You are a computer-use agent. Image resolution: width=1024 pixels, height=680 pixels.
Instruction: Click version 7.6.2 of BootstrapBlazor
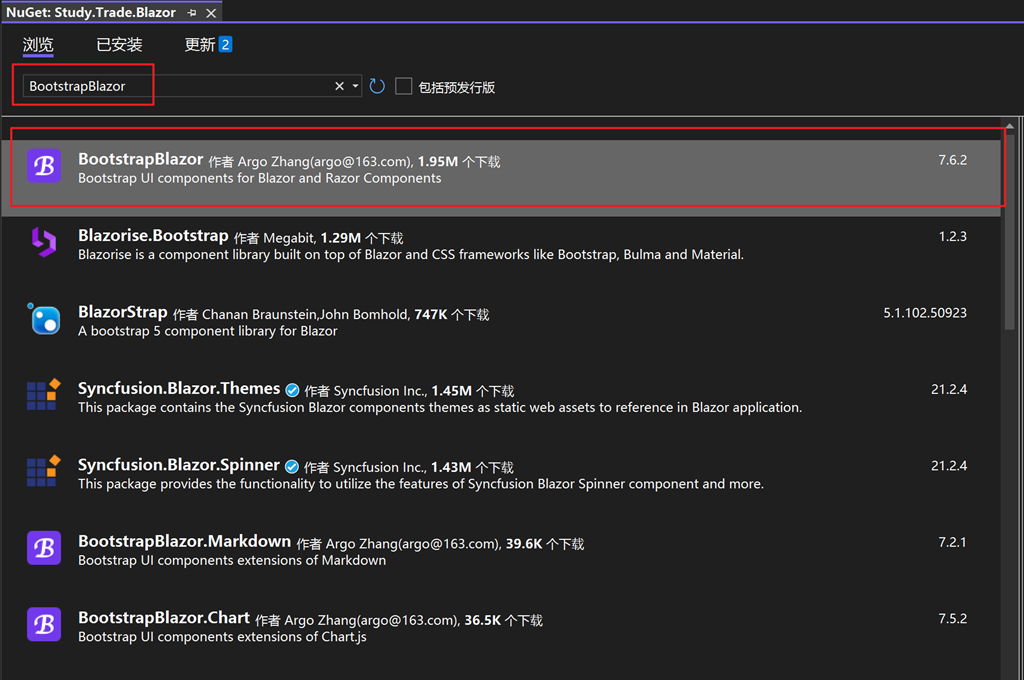coord(952,160)
